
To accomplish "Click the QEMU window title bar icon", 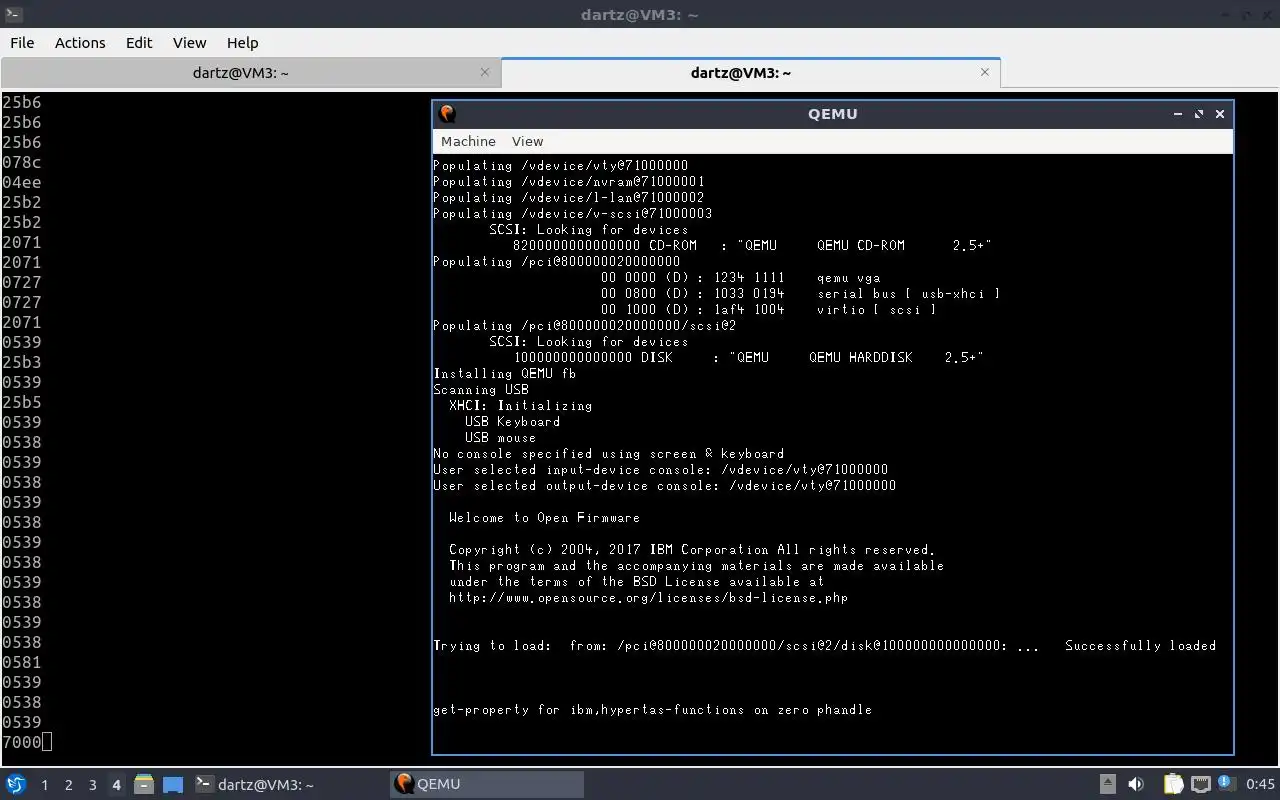I will 447,113.
